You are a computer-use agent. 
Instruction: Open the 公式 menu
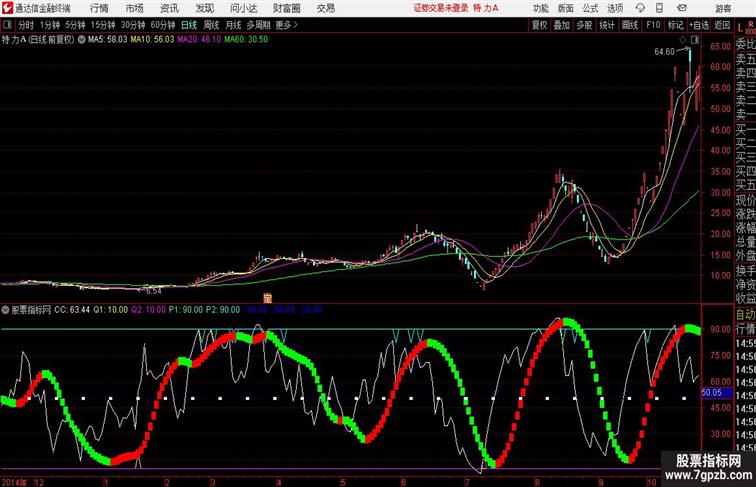pos(590,8)
